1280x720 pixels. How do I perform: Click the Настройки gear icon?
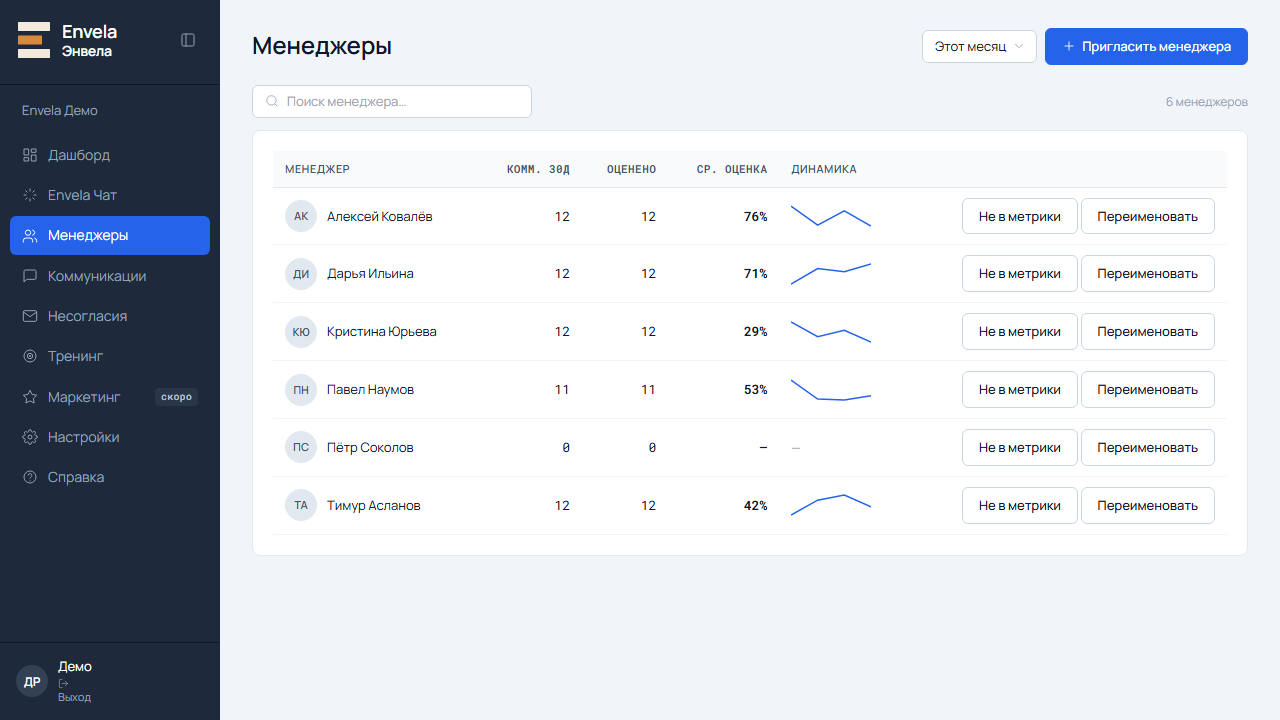point(30,437)
